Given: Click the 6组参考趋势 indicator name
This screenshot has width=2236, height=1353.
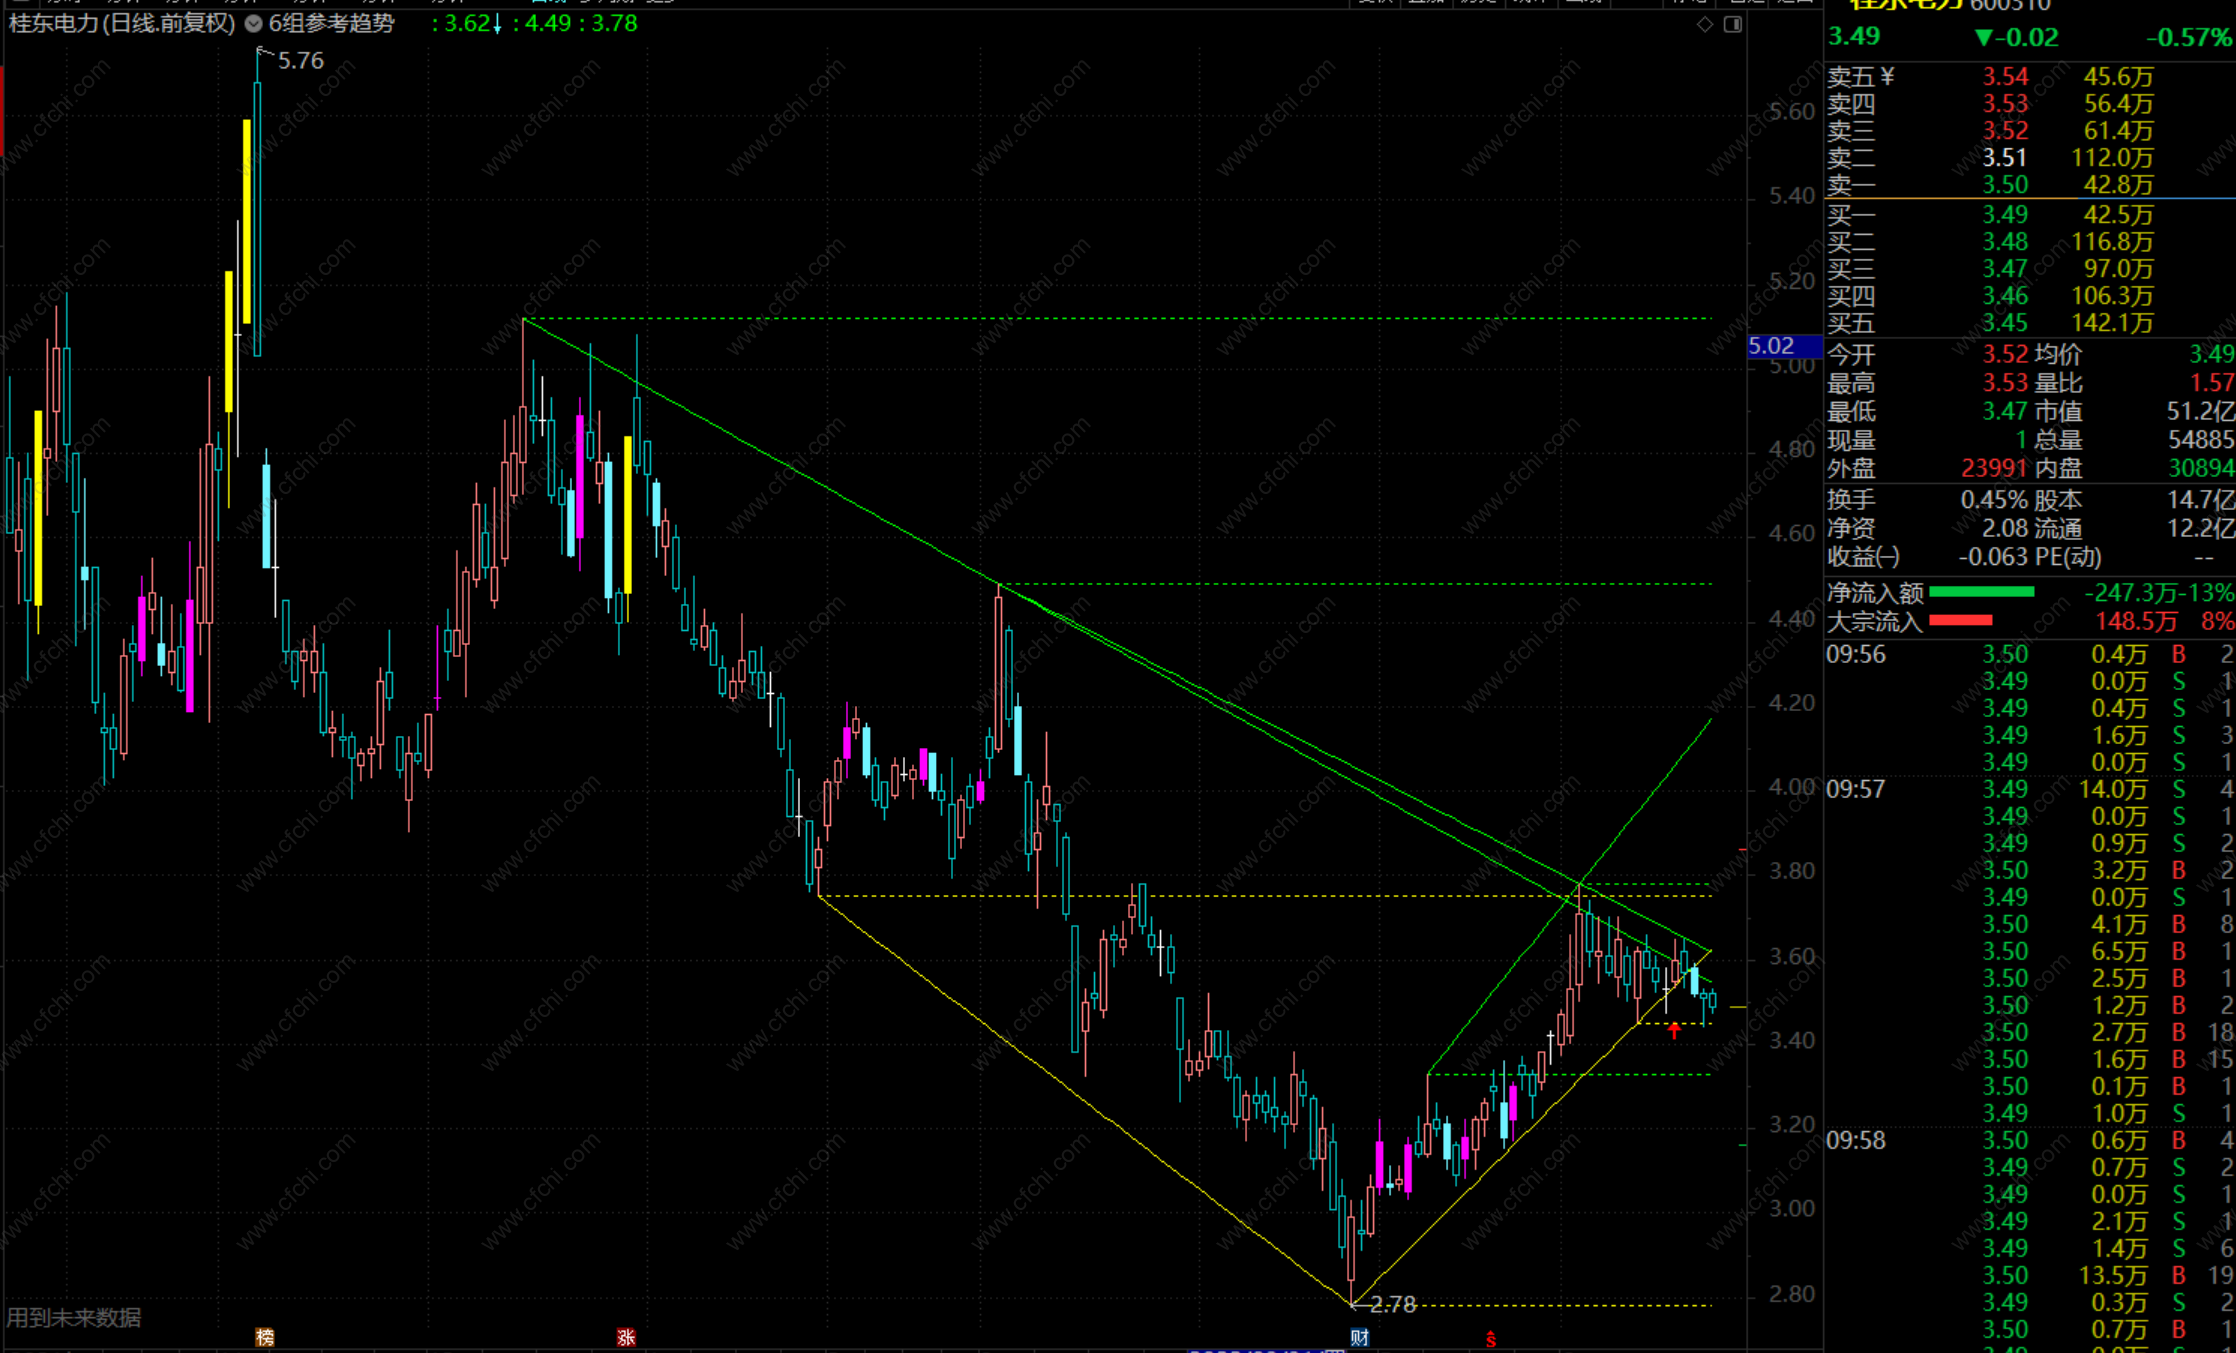Looking at the screenshot, I should [331, 23].
